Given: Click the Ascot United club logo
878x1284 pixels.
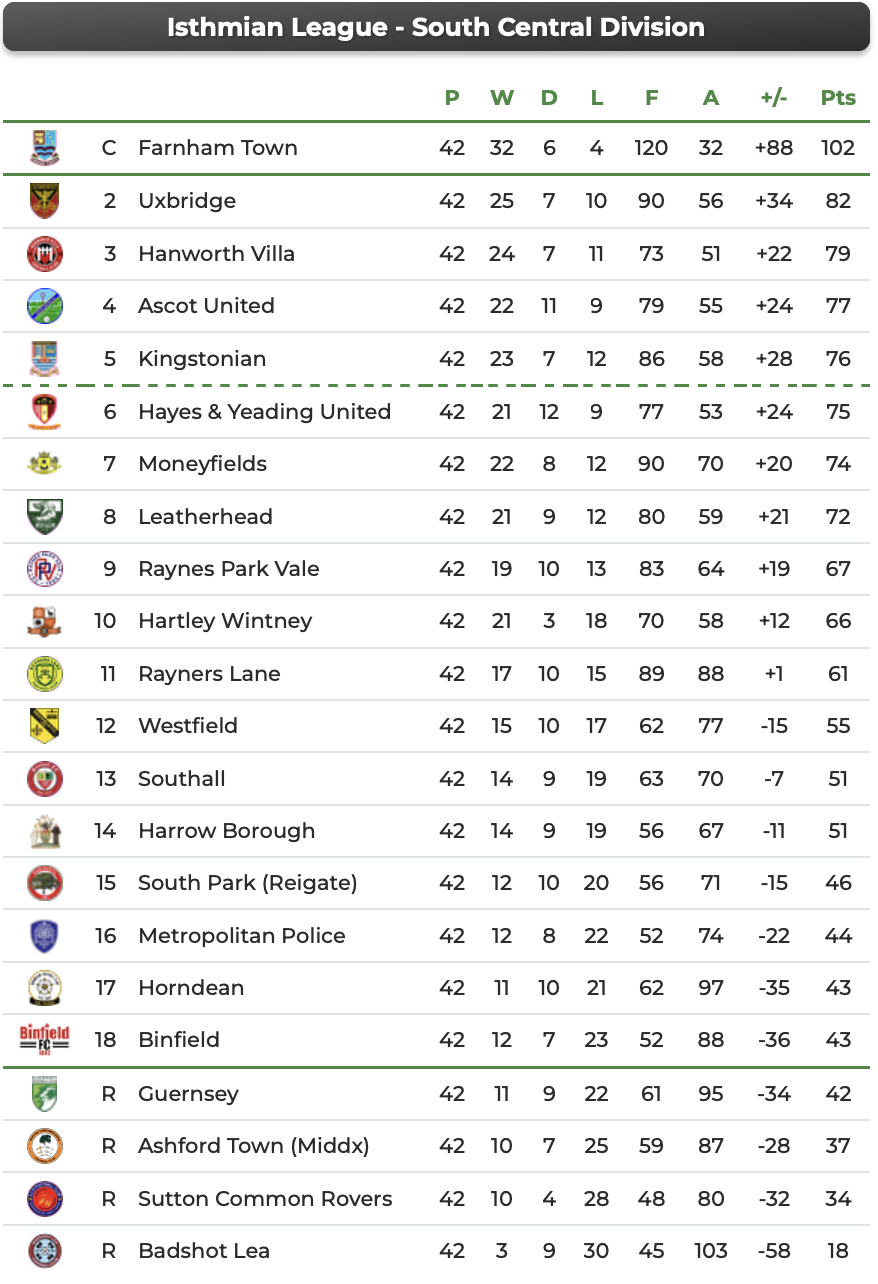Looking at the screenshot, I should tap(44, 306).
